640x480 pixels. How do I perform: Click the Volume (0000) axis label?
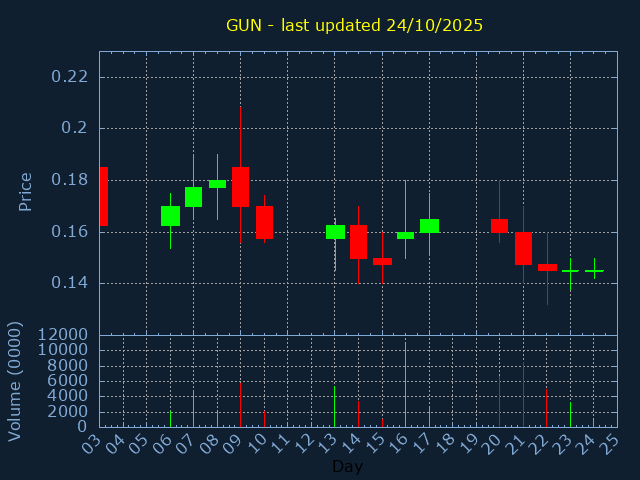(15, 381)
